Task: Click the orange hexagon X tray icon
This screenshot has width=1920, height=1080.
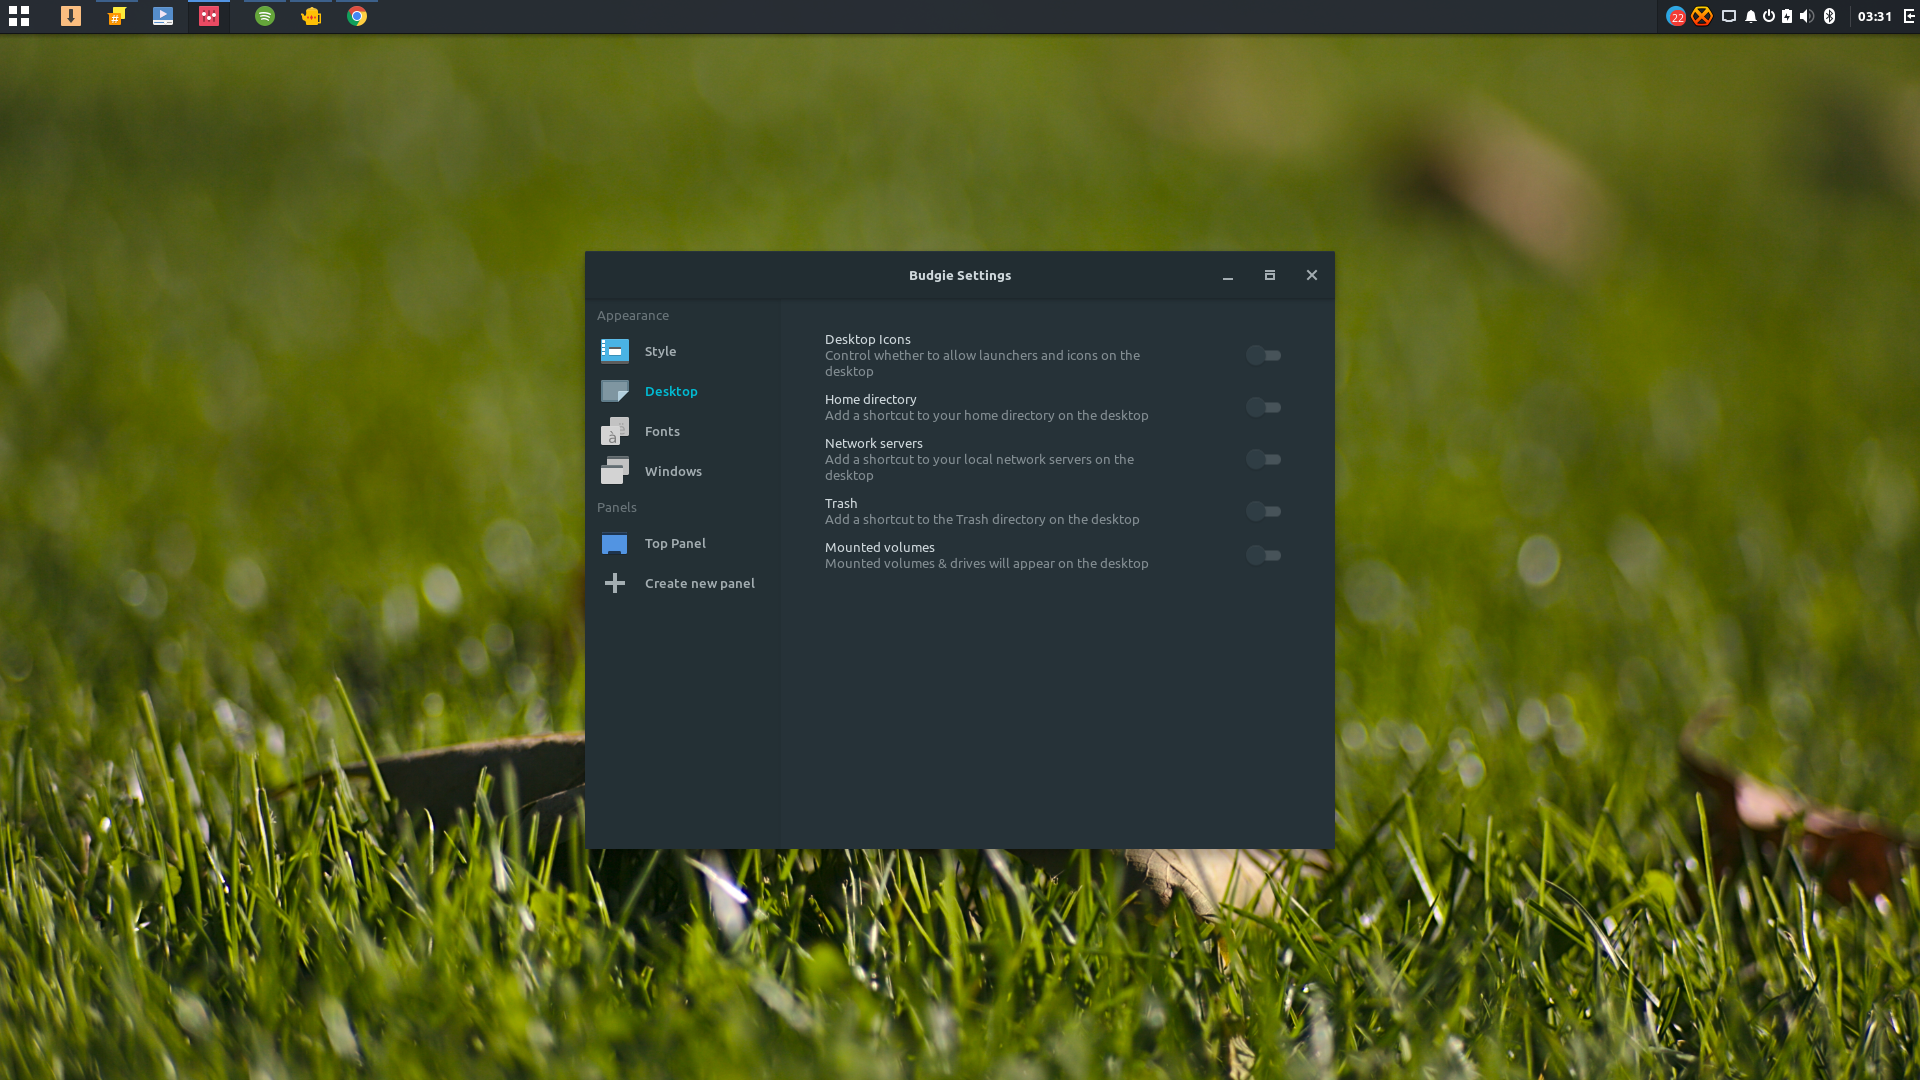Action: point(1702,16)
